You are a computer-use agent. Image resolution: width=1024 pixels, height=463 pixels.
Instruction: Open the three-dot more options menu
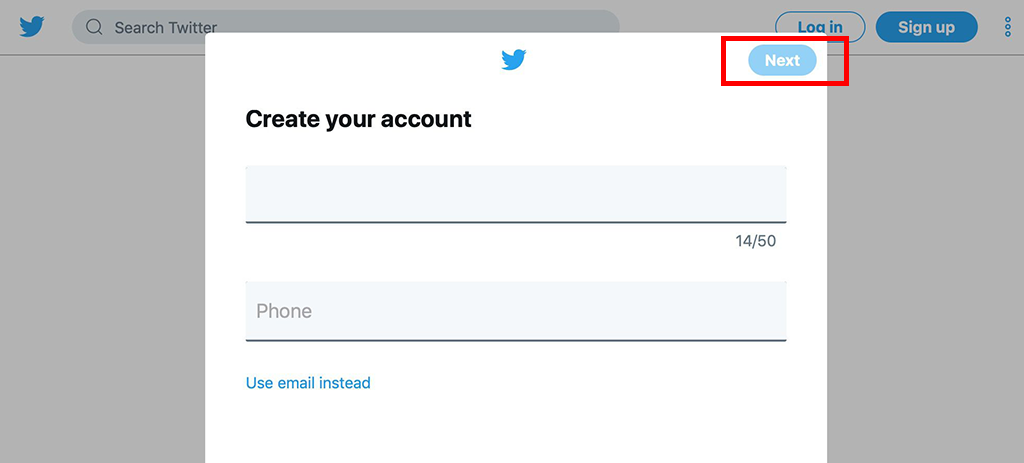click(1007, 27)
